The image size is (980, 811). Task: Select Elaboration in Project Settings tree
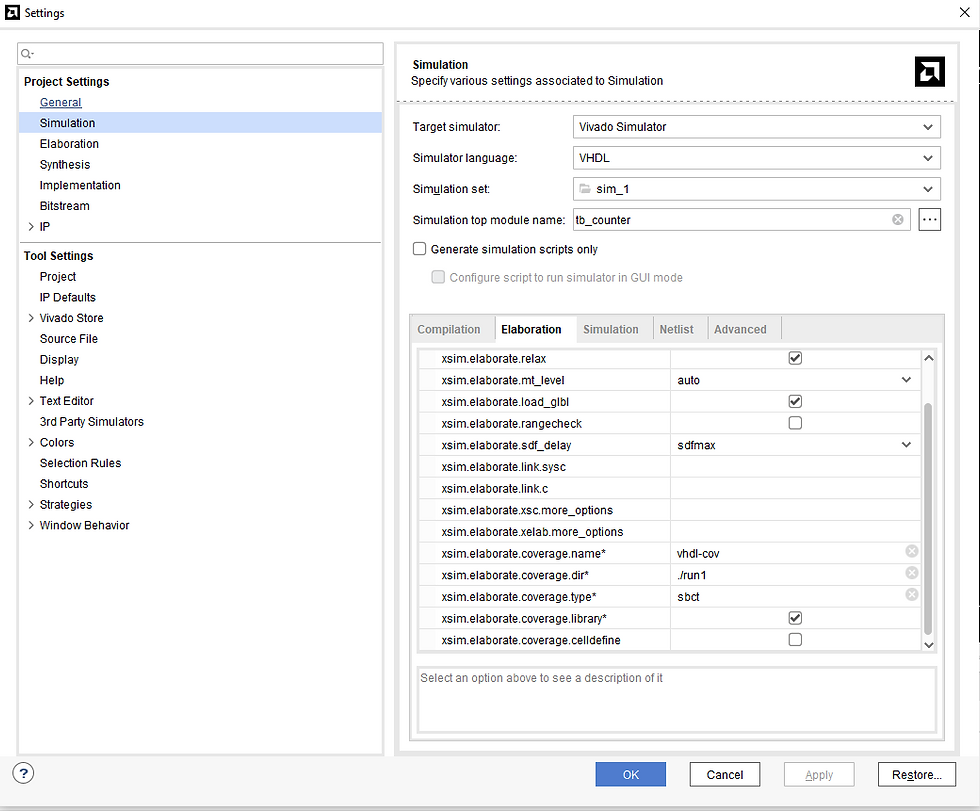click(x=69, y=144)
